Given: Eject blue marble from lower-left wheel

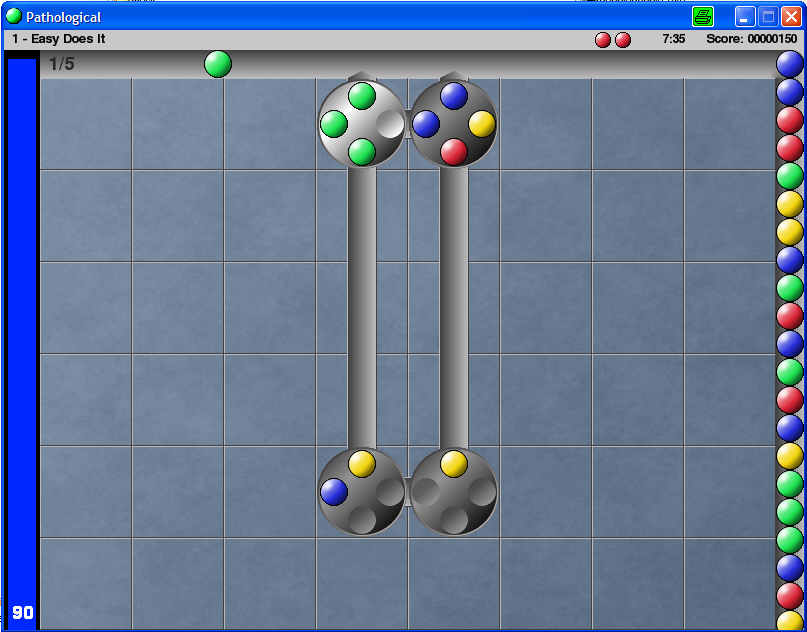Looking at the screenshot, I should 334,491.
